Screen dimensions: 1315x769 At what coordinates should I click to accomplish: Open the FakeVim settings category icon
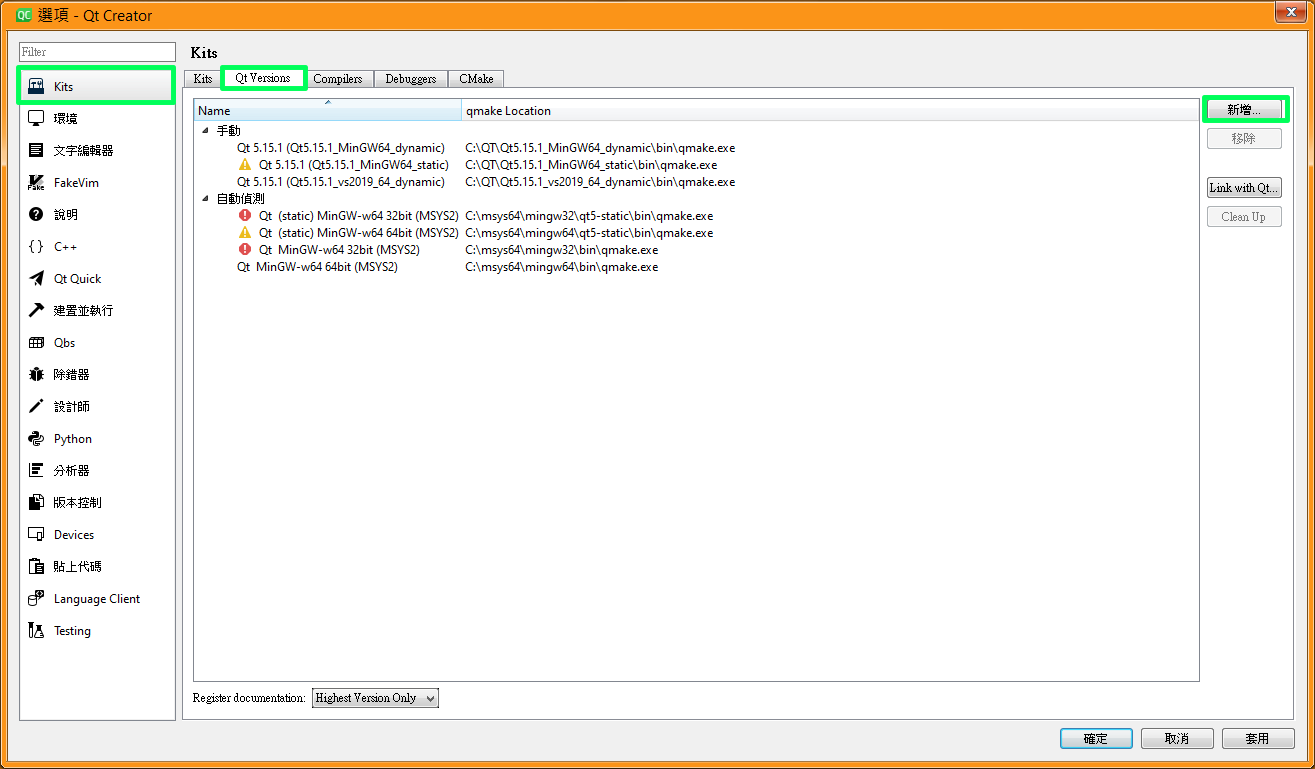click(37, 183)
